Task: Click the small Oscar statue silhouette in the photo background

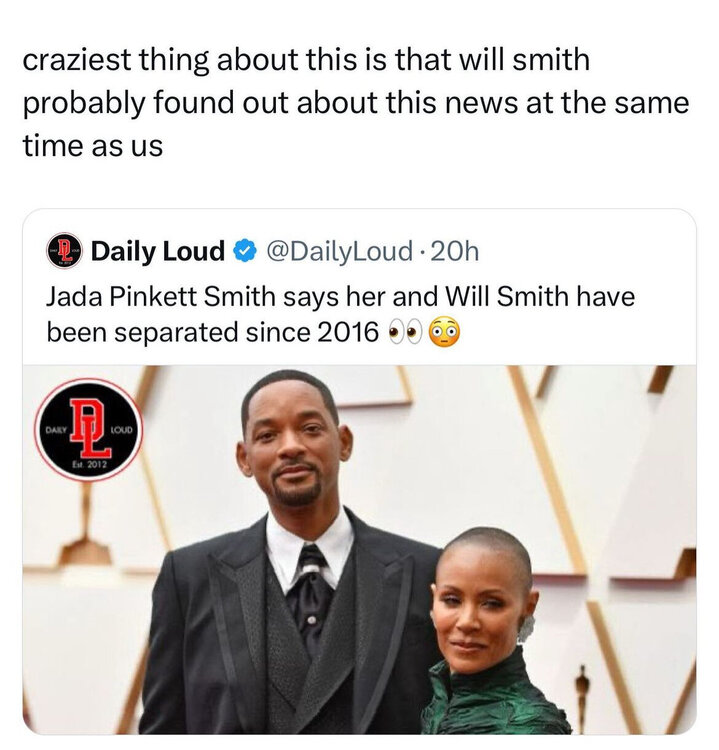Action: 582,694
